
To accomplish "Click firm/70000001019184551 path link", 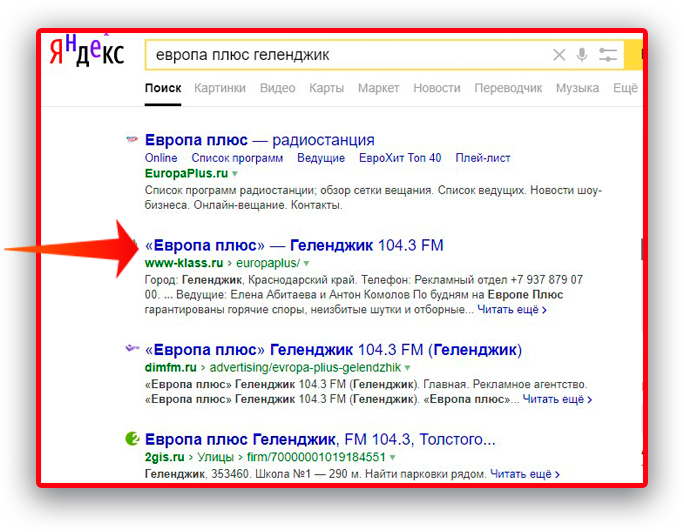I will click(316, 457).
